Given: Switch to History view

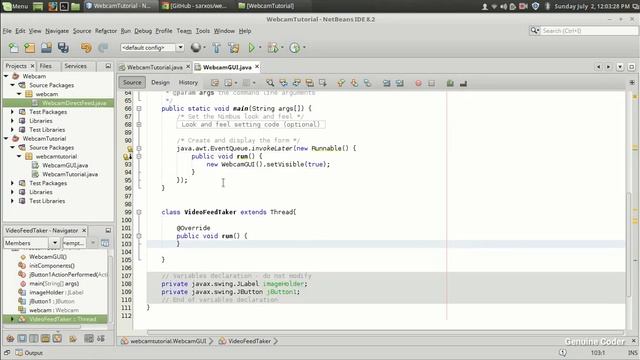Looking at the screenshot, I should (188, 82).
